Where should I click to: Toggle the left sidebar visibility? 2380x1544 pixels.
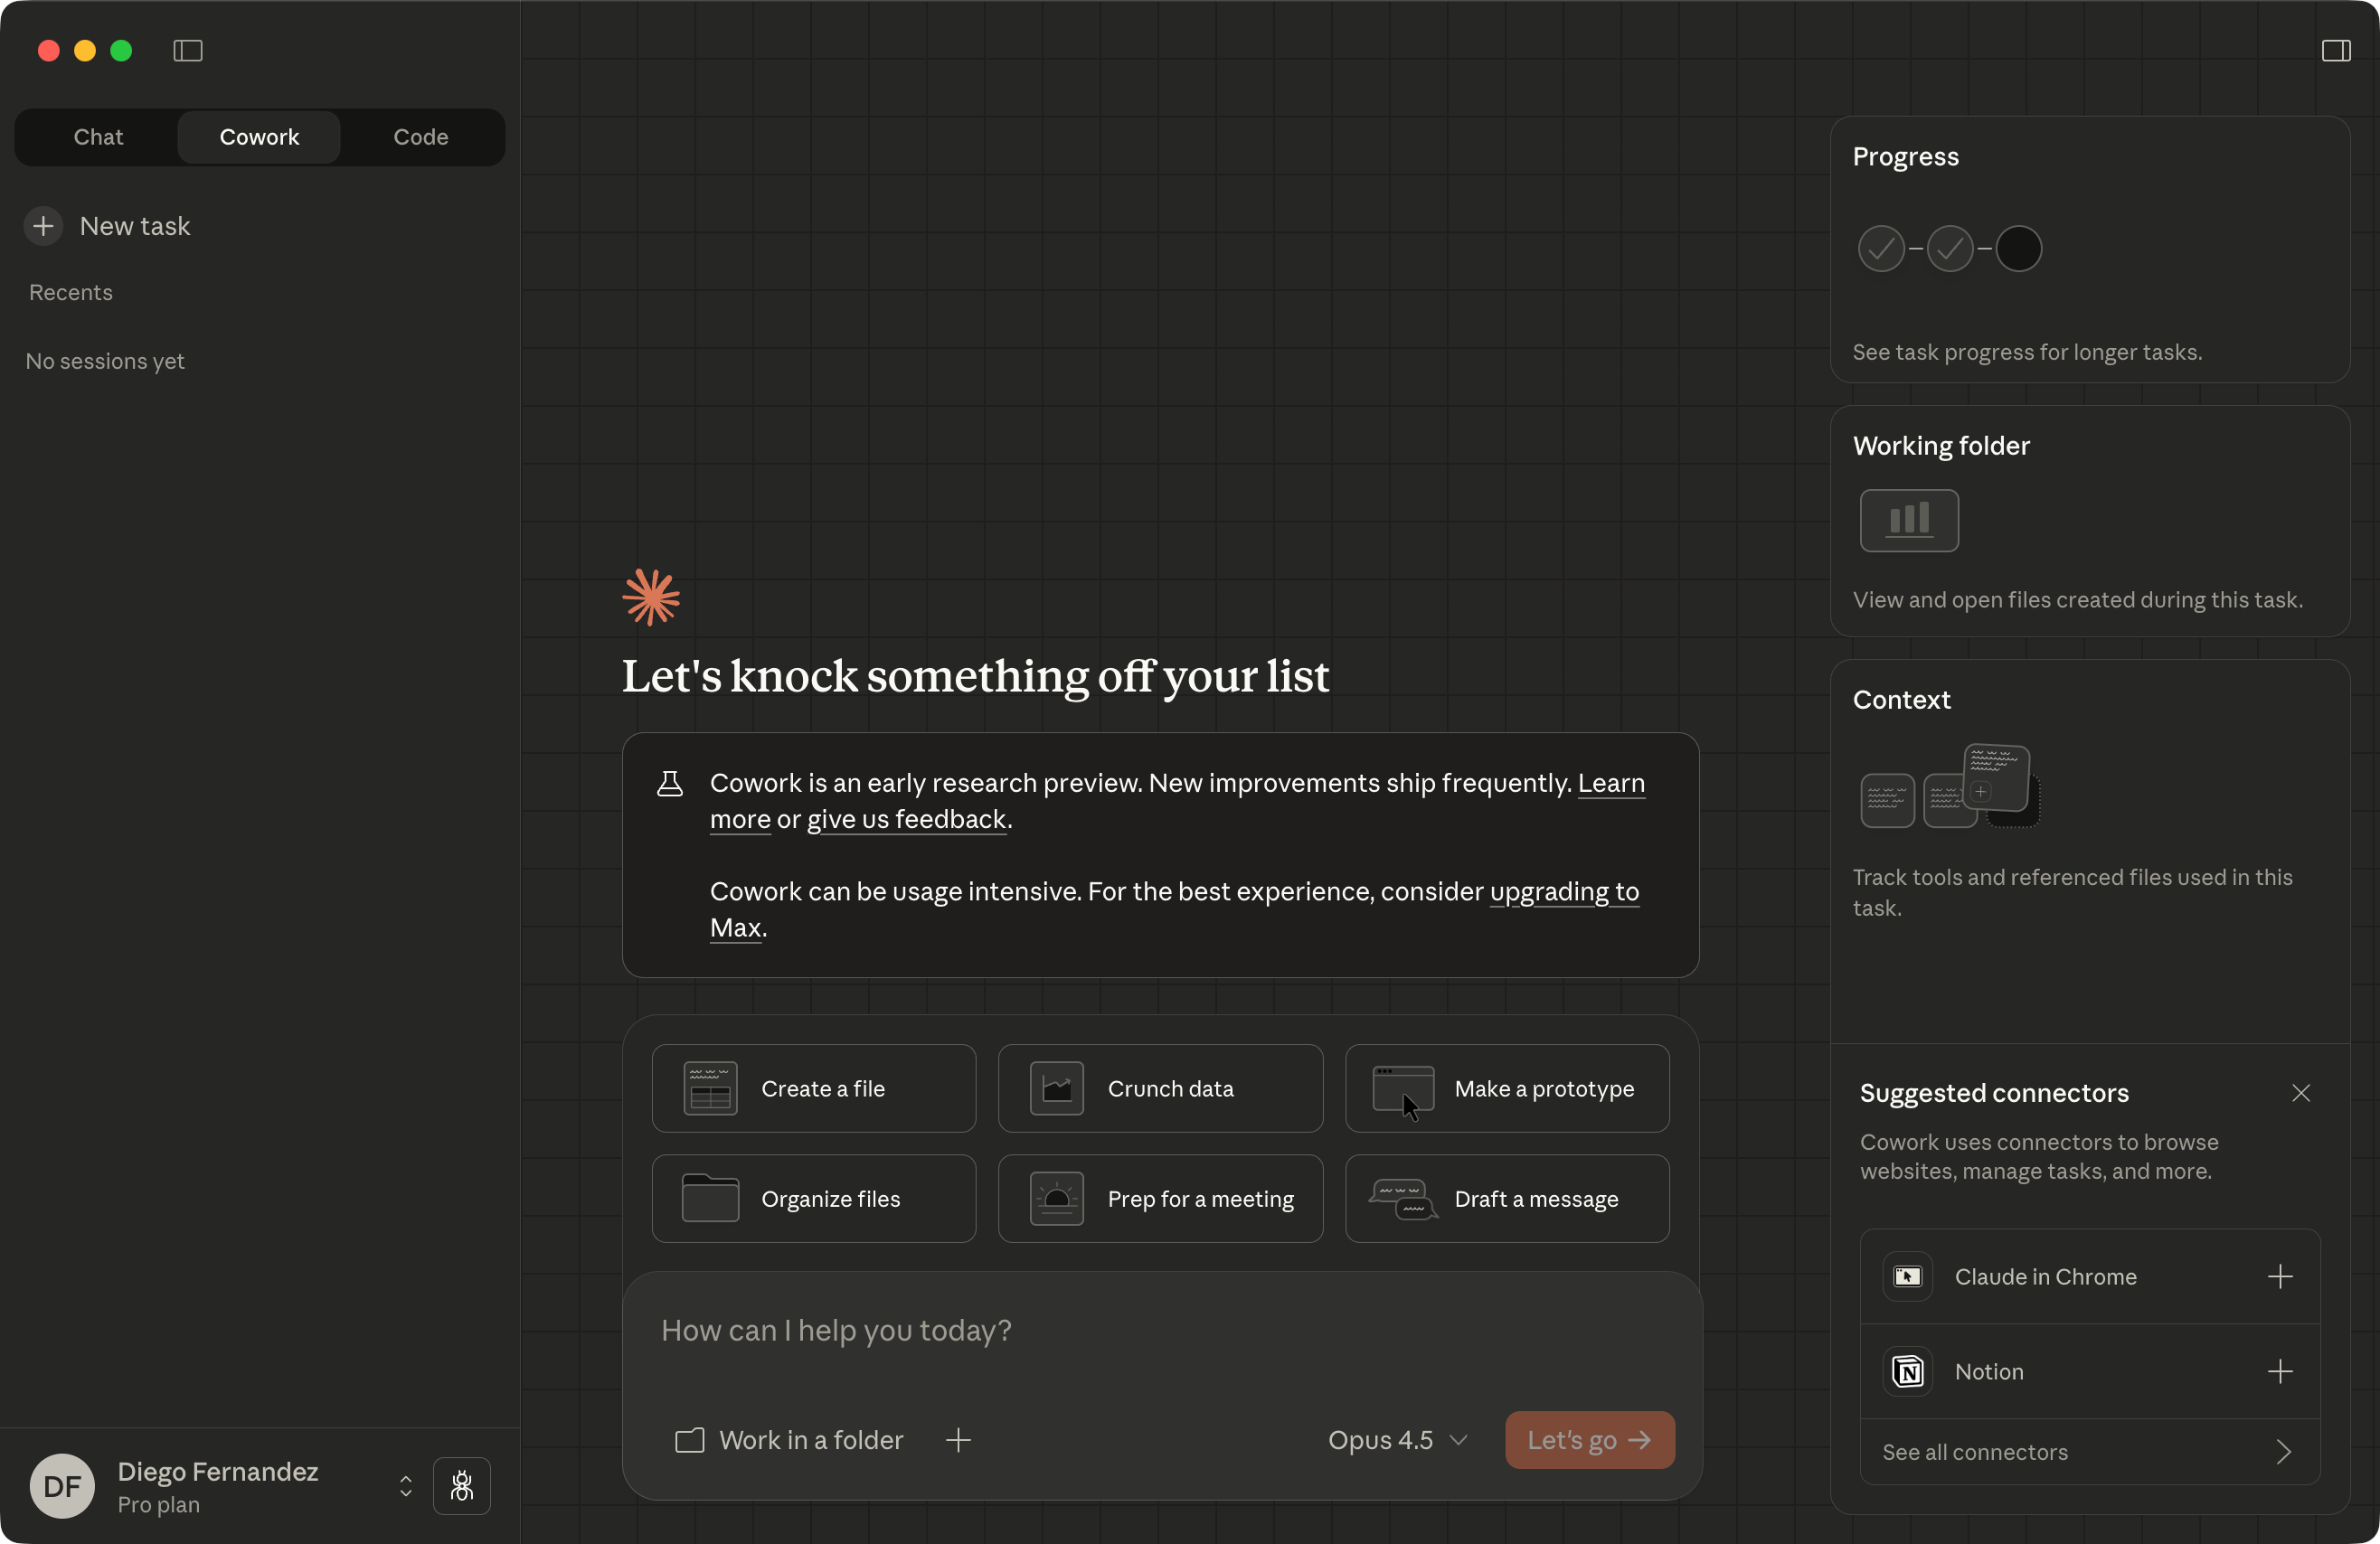(188, 51)
